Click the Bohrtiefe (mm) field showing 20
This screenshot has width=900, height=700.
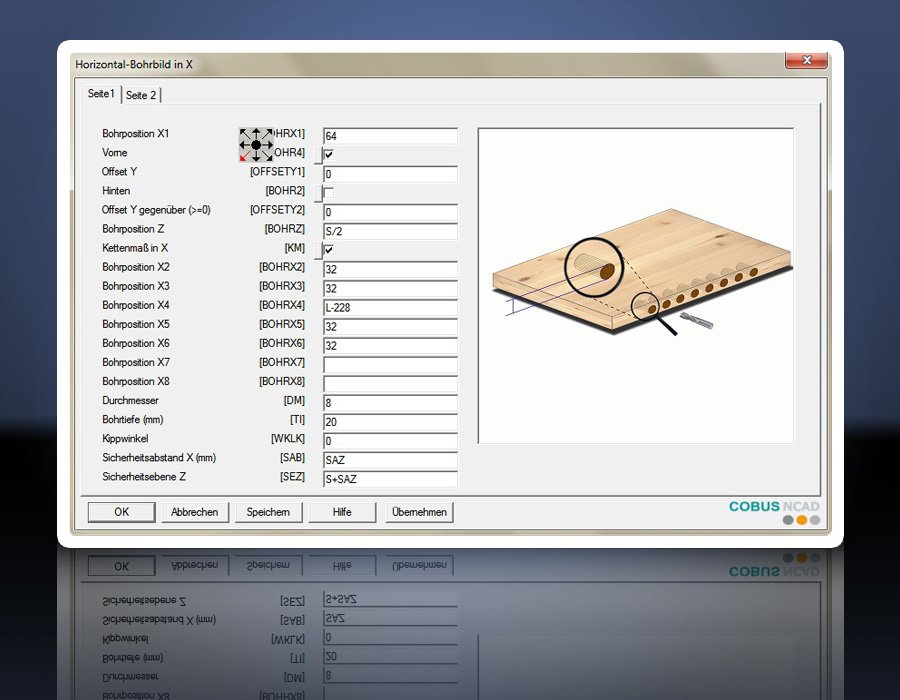tap(390, 422)
